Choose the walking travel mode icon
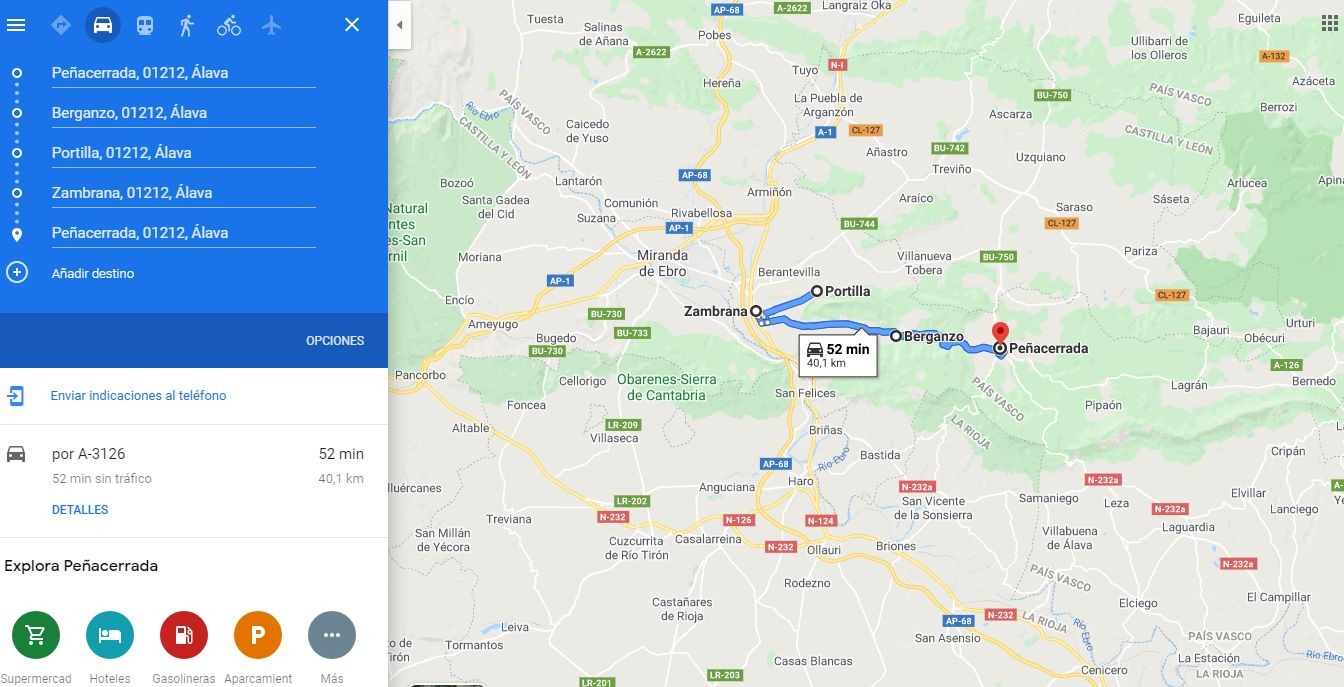This screenshot has height=687, width=1344. click(187, 25)
